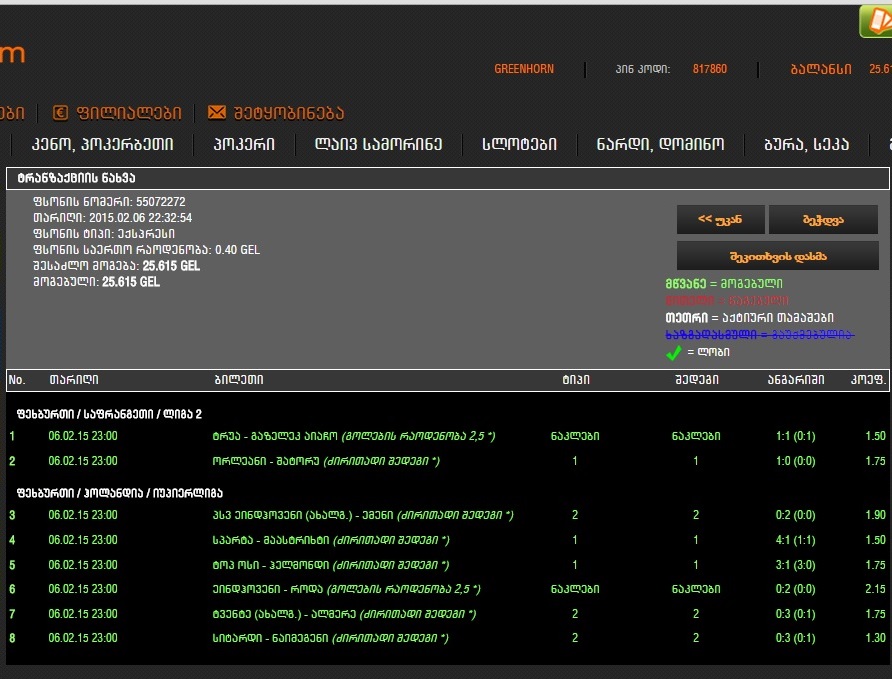Open the ნარდი, დომინო menu
Image resolution: width=892 pixels, height=679 pixels.
(x=660, y=144)
